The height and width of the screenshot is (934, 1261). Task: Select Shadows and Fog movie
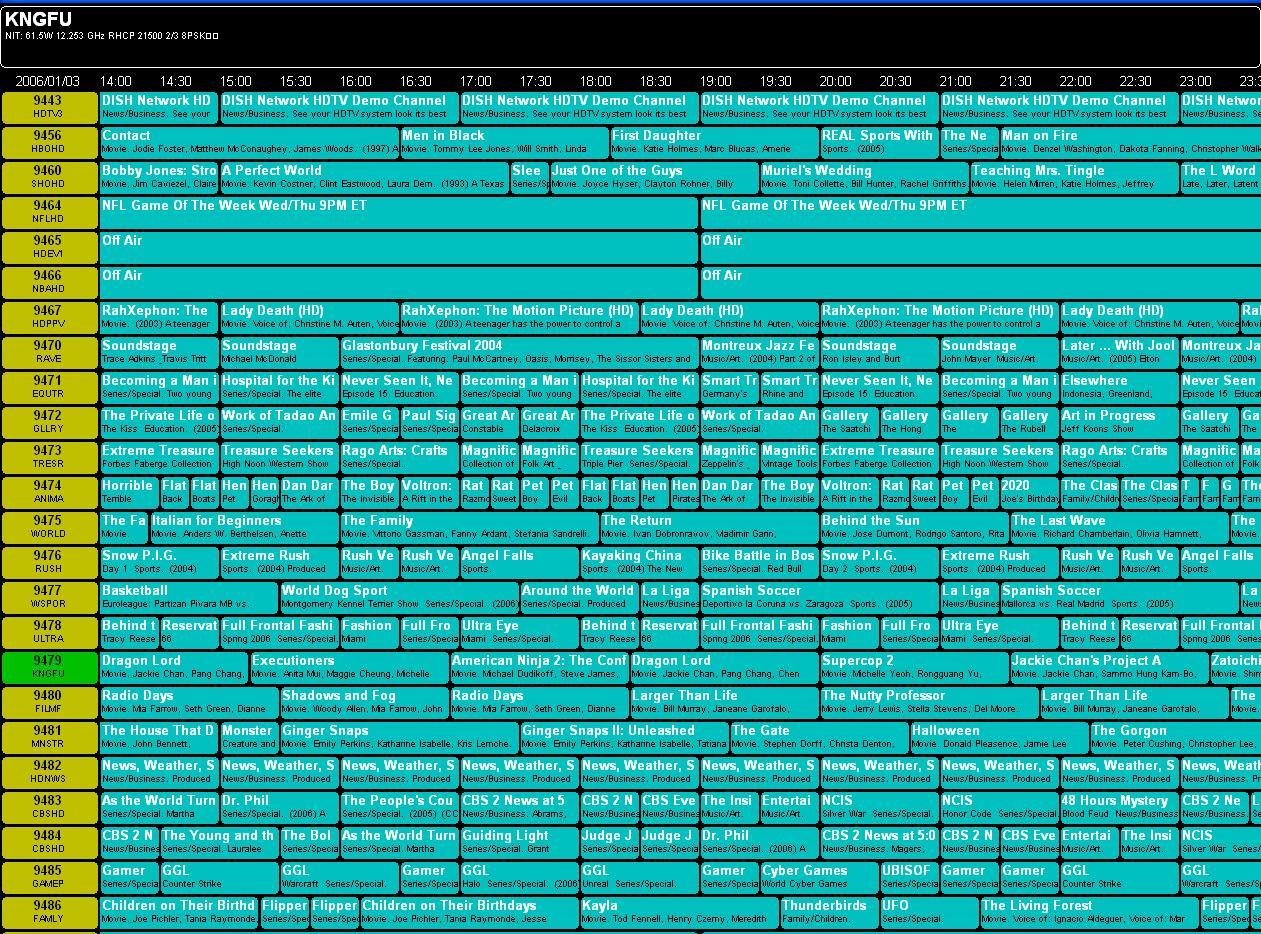[364, 702]
